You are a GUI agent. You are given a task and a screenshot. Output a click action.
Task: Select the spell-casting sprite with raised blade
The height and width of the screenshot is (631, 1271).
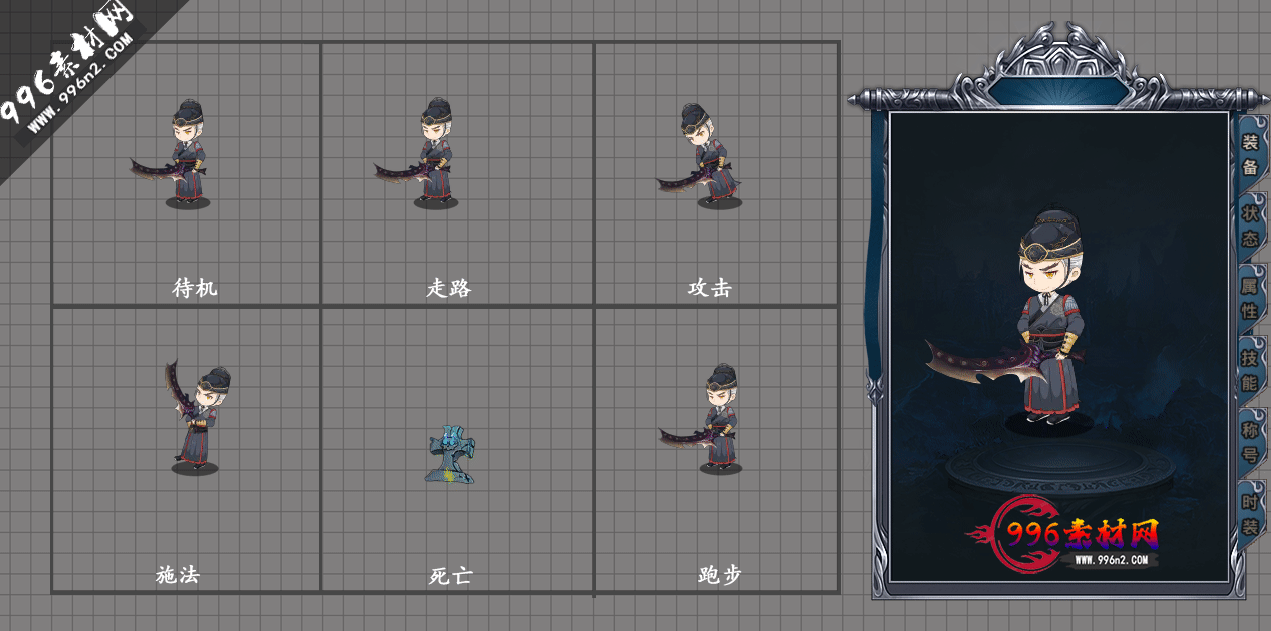[196, 417]
